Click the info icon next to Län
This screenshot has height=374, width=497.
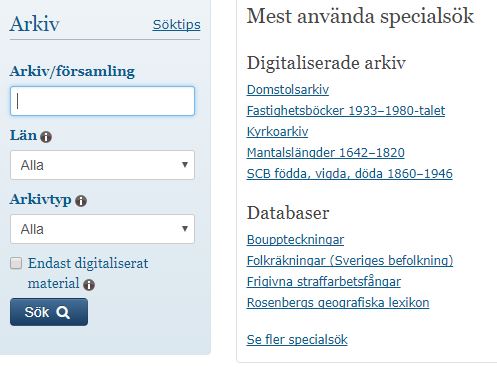46,137
